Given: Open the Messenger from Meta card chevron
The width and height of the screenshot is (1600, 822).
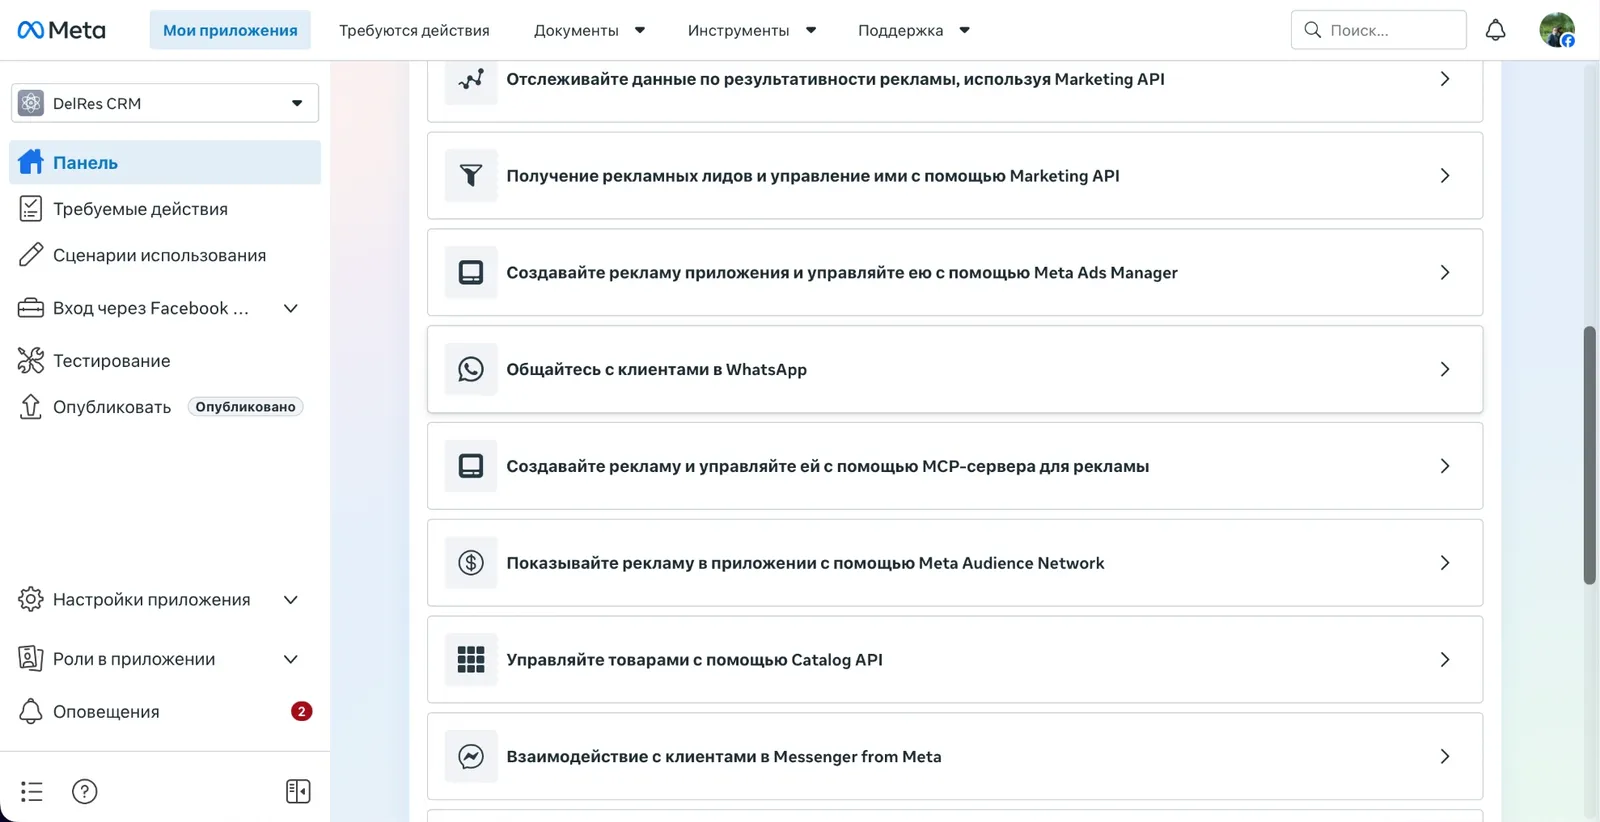Looking at the screenshot, I should pyautogui.click(x=1445, y=757).
